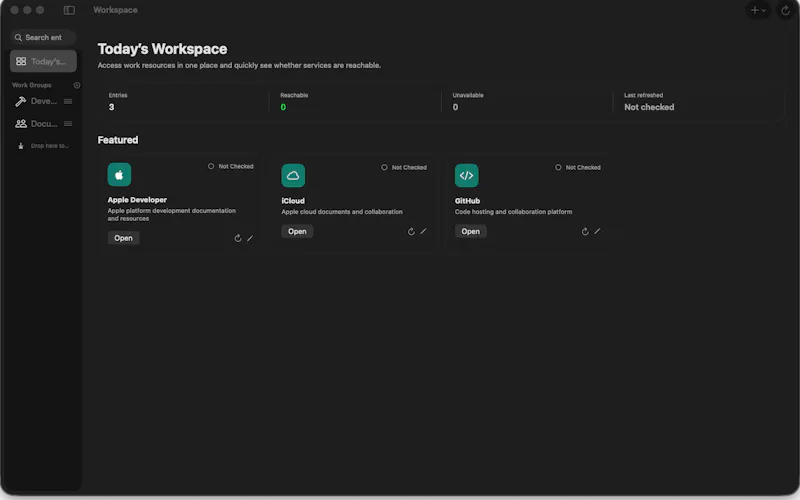Edit the GitHub entry with the pencil icon

pos(597,231)
